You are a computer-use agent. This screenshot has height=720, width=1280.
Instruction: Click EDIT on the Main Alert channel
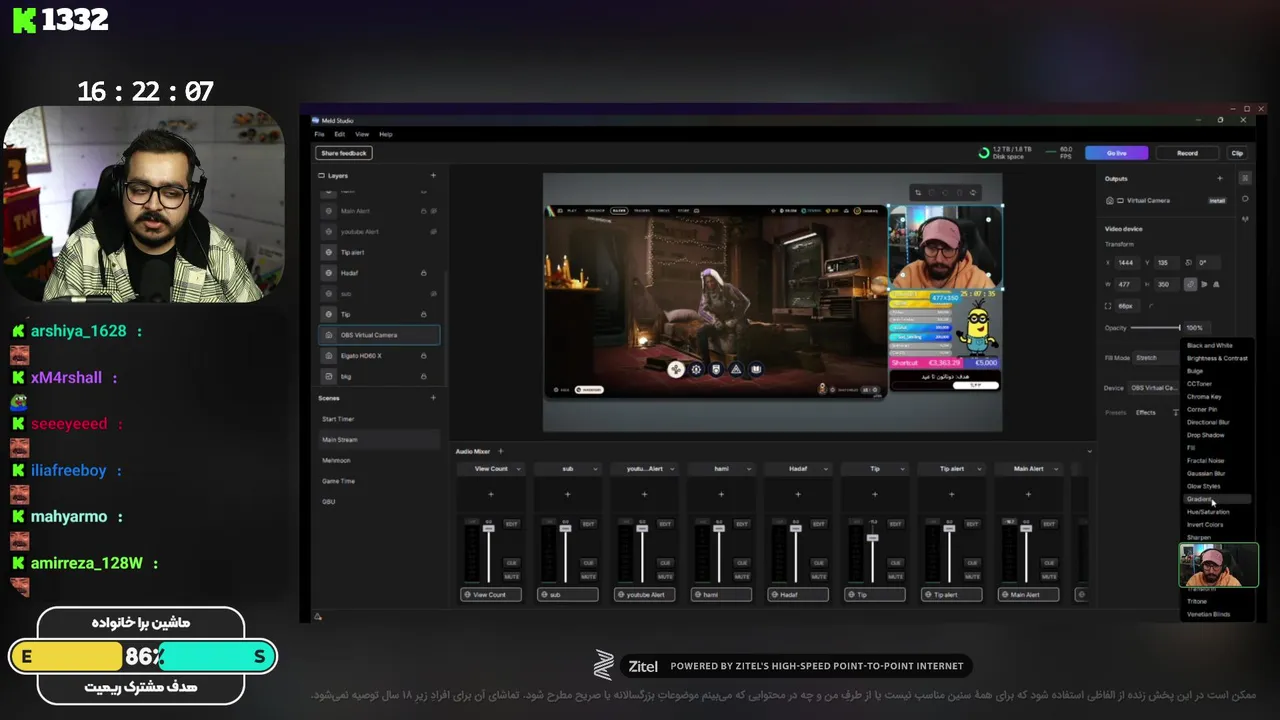tap(1049, 524)
